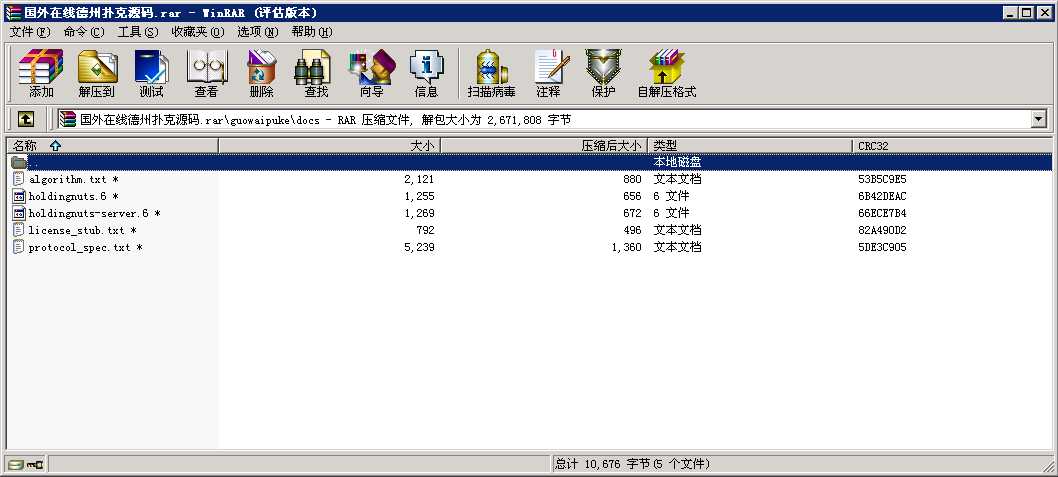Image resolution: width=1058 pixels, height=477 pixels.
Task: Open the address bar path dropdown arrow
Action: coord(1038,120)
